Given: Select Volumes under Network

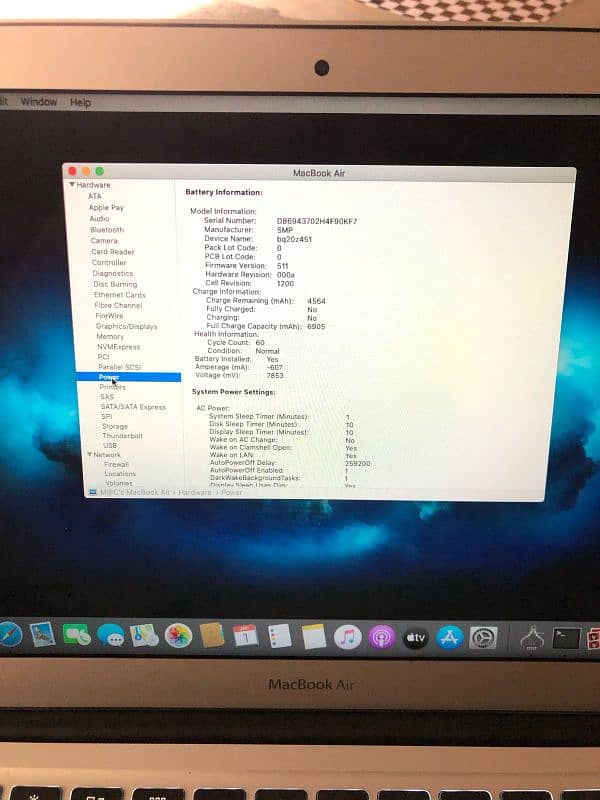Looking at the screenshot, I should [x=119, y=483].
